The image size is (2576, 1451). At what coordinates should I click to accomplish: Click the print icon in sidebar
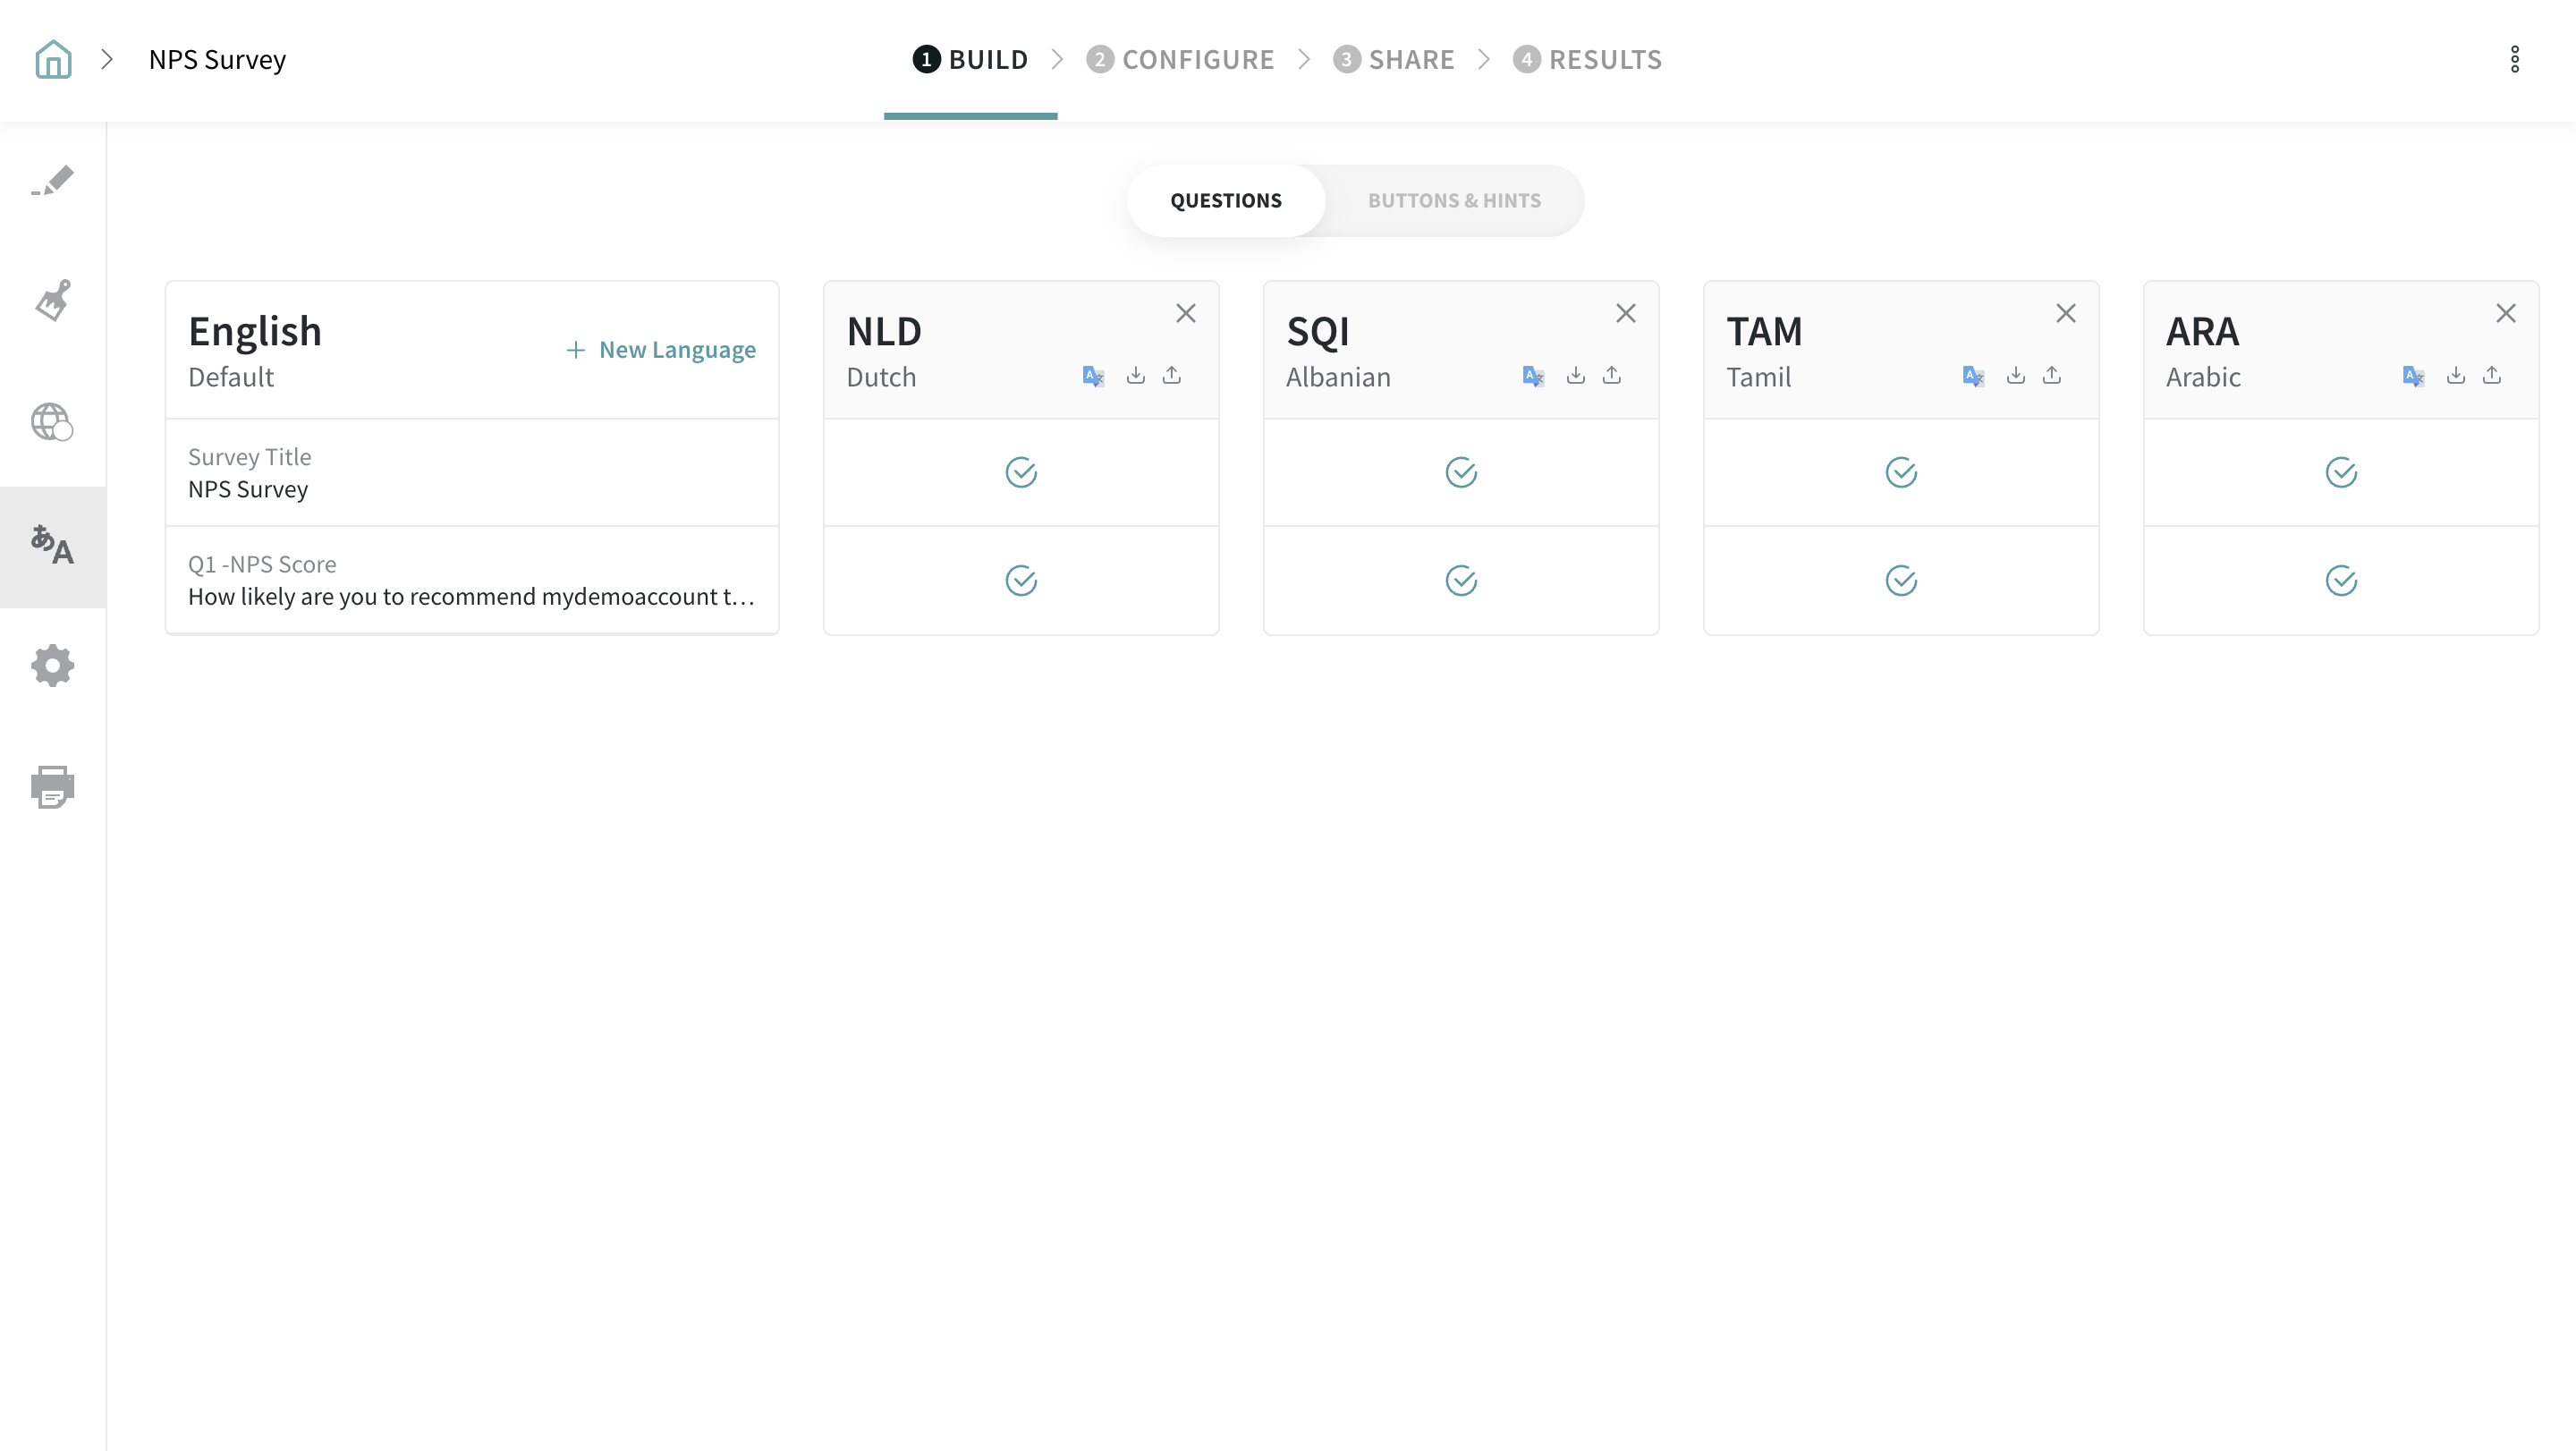(53, 787)
